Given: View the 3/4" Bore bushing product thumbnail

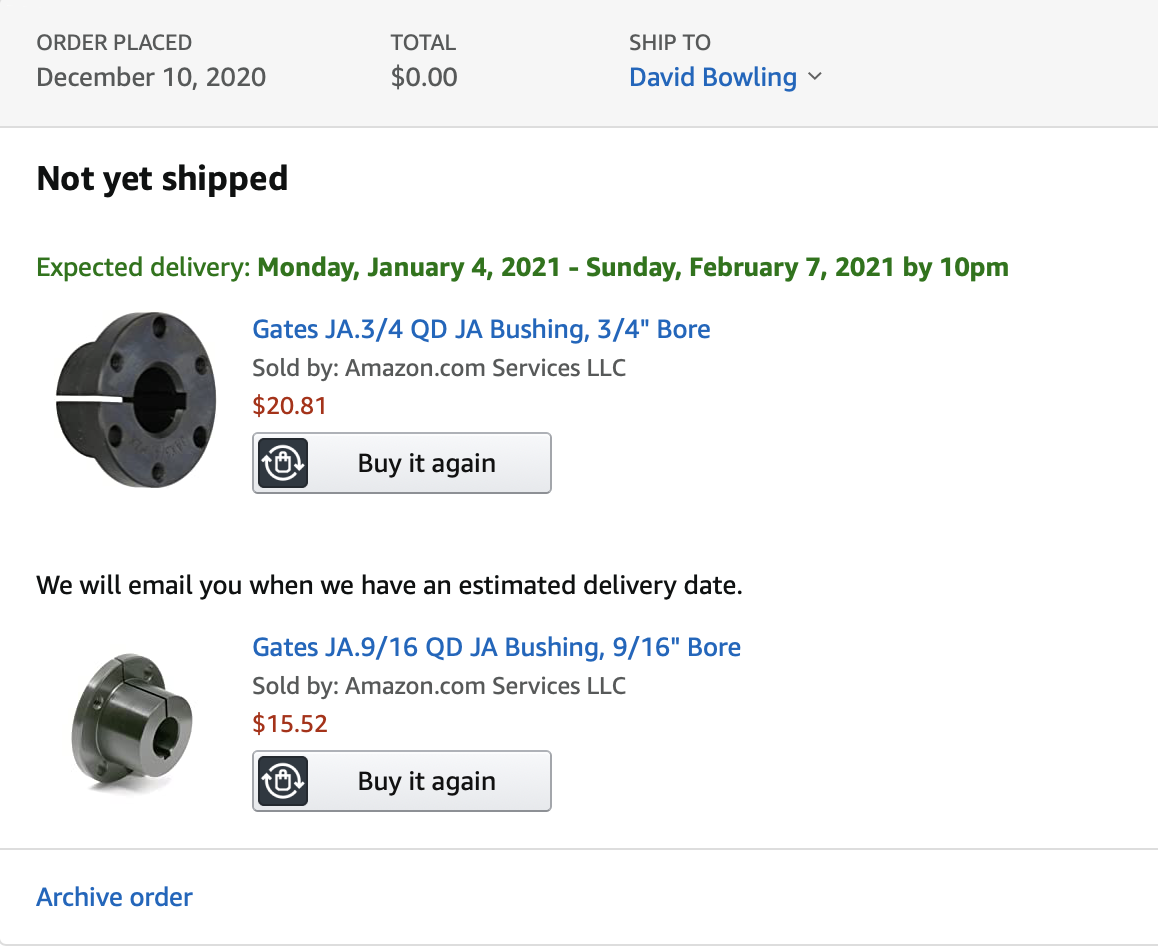Looking at the screenshot, I should (x=136, y=400).
